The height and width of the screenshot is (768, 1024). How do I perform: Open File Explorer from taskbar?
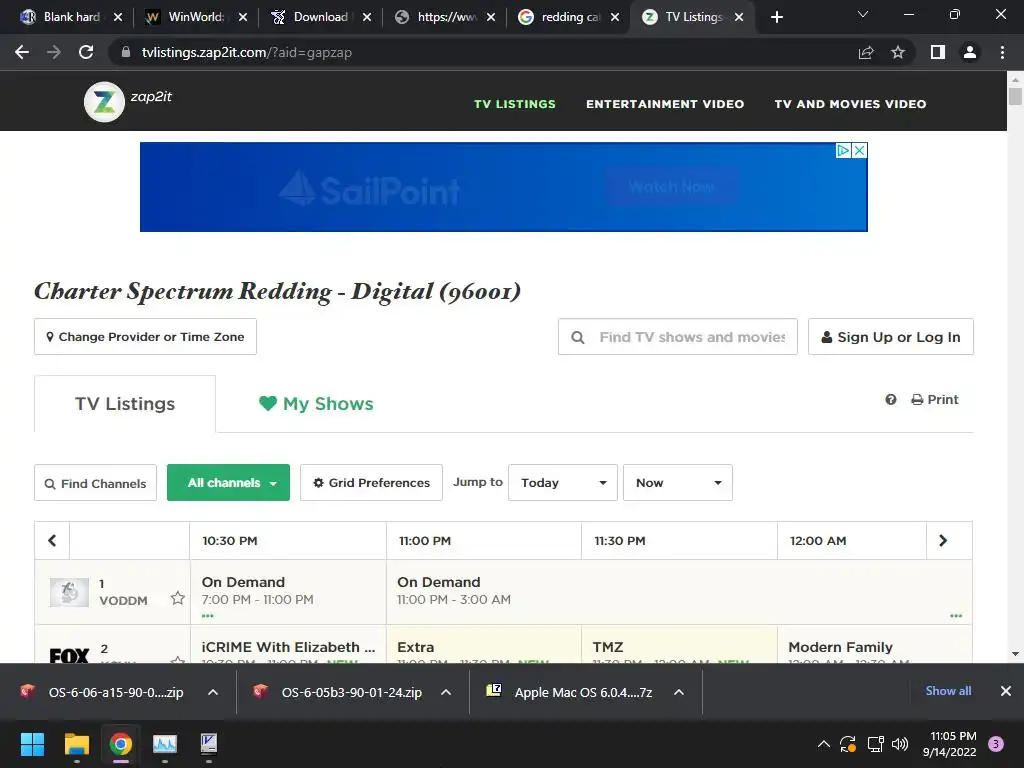tap(76, 744)
